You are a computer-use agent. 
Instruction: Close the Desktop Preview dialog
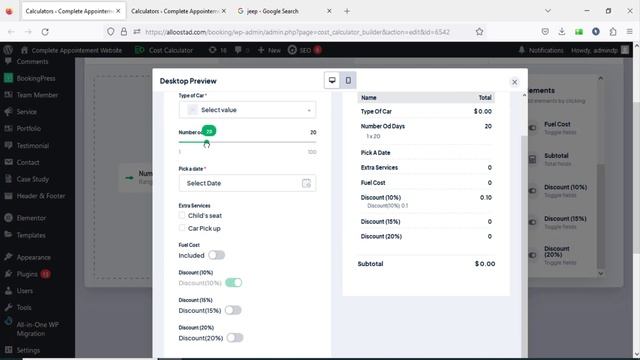(x=515, y=82)
